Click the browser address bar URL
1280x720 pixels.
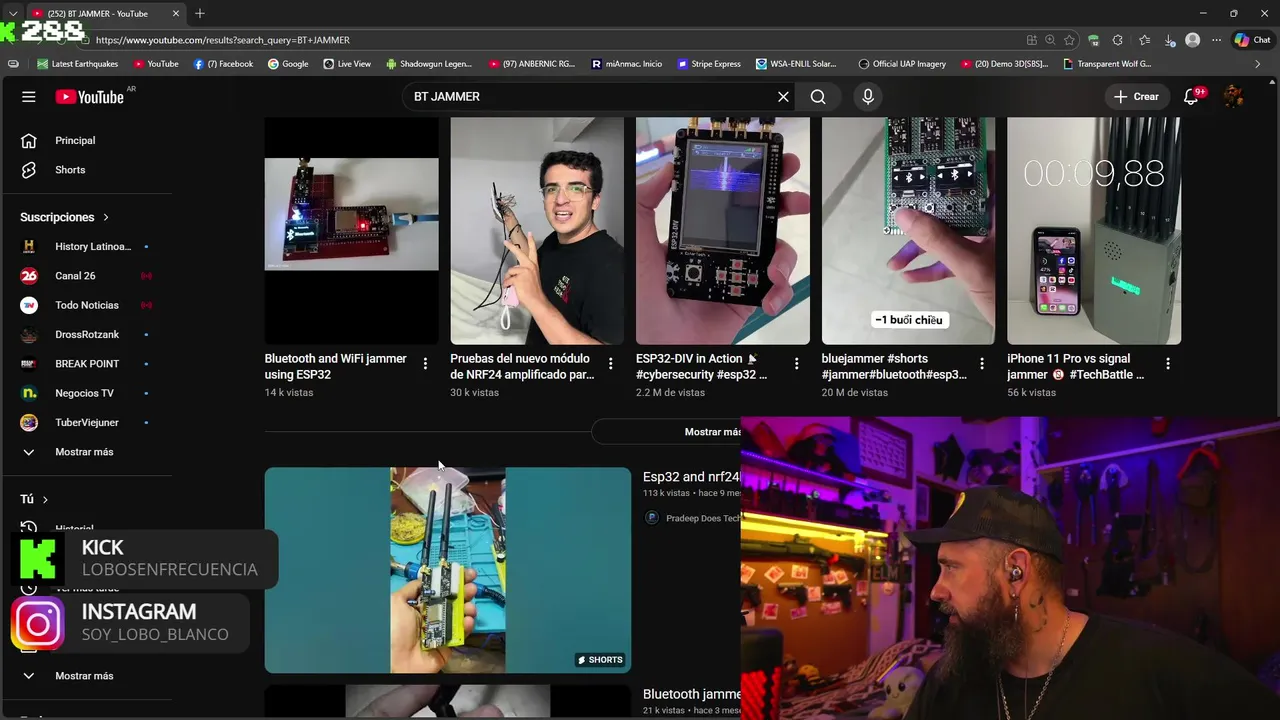(223, 40)
